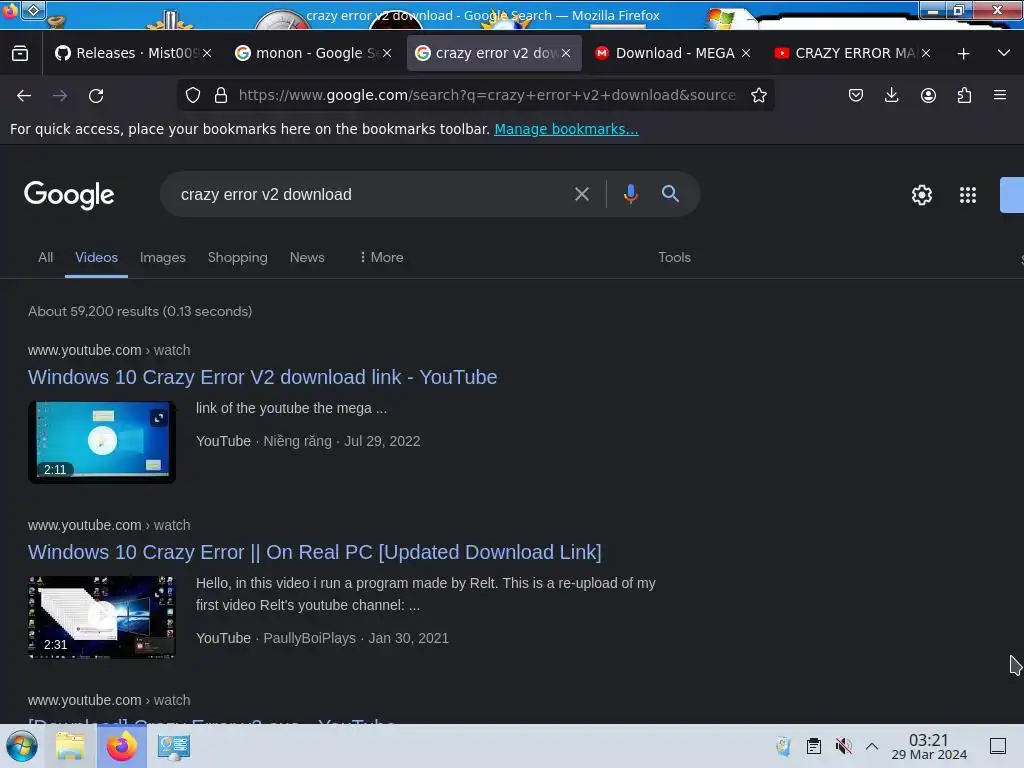Click the Niềng răng channel name
Screen dimensions: 1024x768
[297, 441]
